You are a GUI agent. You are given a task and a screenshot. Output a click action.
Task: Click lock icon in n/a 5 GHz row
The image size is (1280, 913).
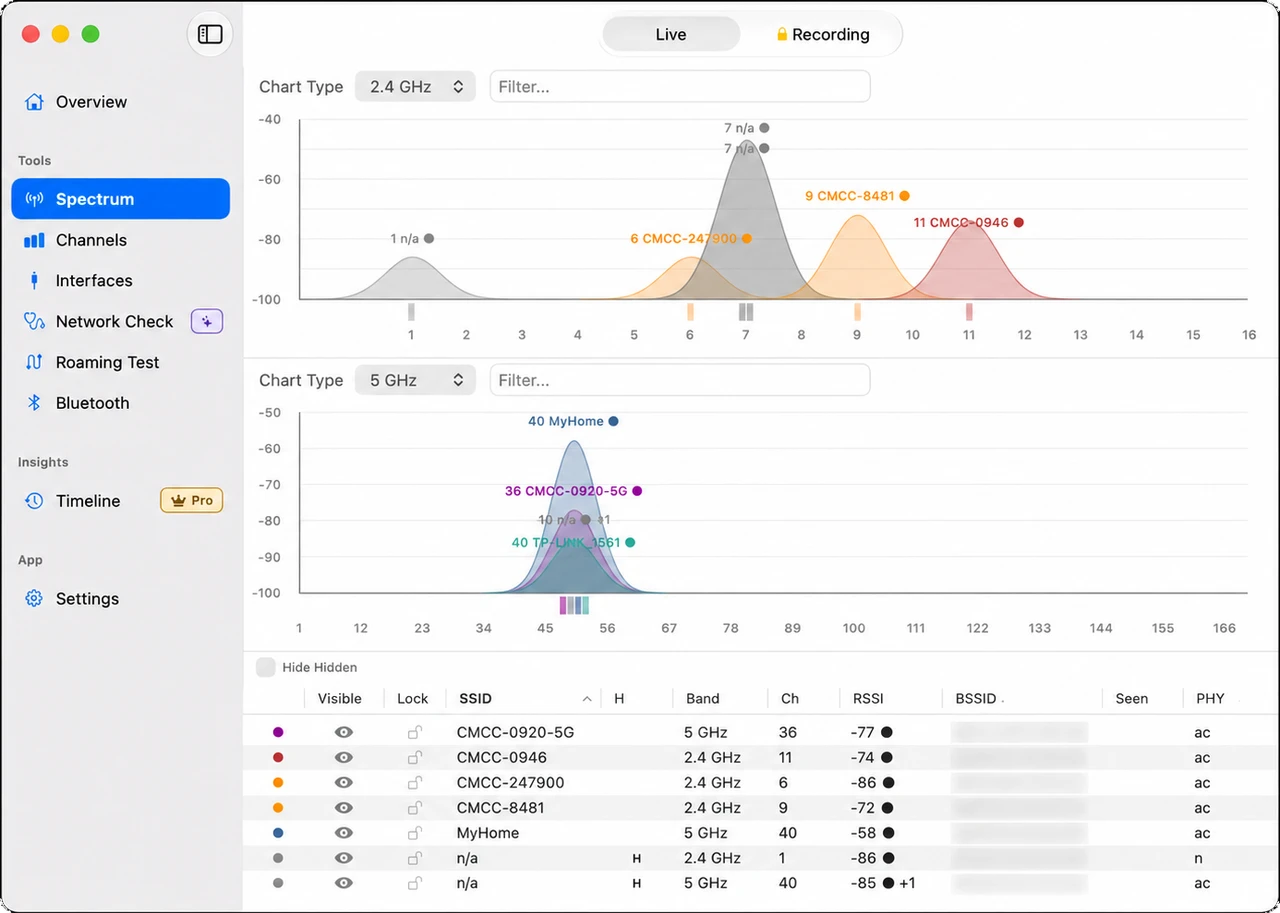[414, 882]
